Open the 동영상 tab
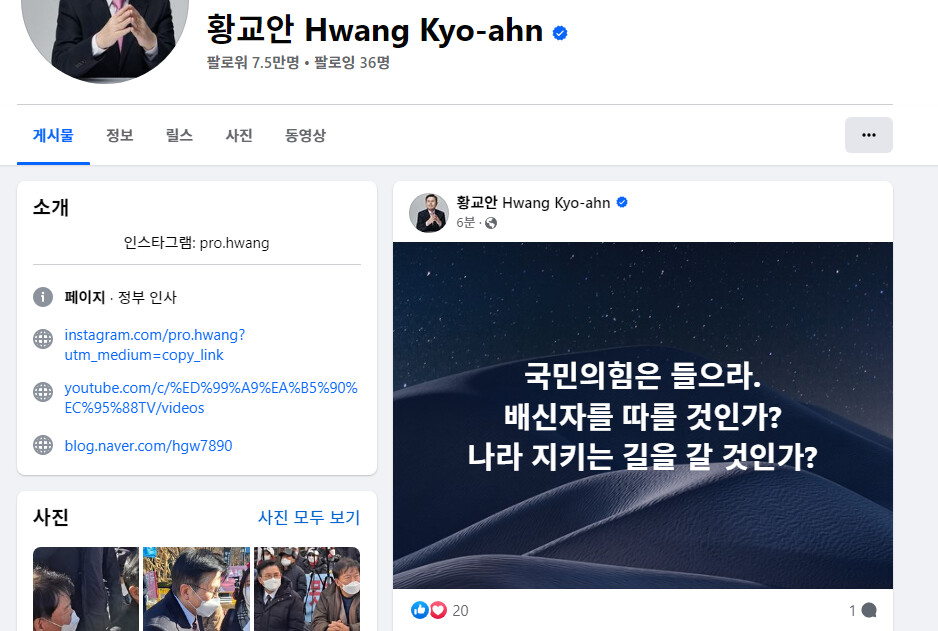Image resolution: width=938 pixels, height=631 pixels. coord(305,135)
